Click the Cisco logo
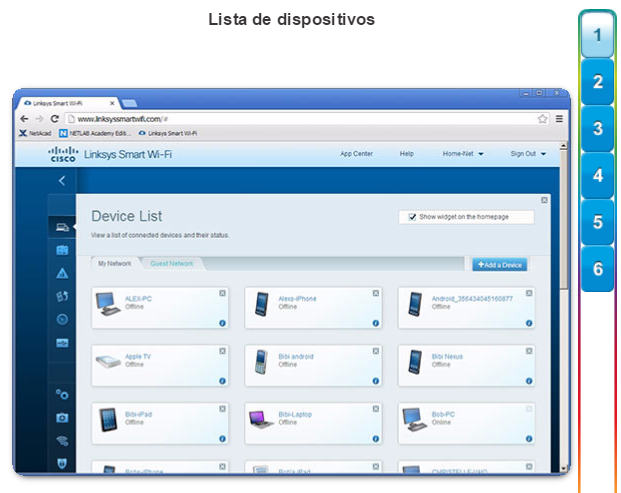Screen dimensions: 621x493 click(63, 154)
